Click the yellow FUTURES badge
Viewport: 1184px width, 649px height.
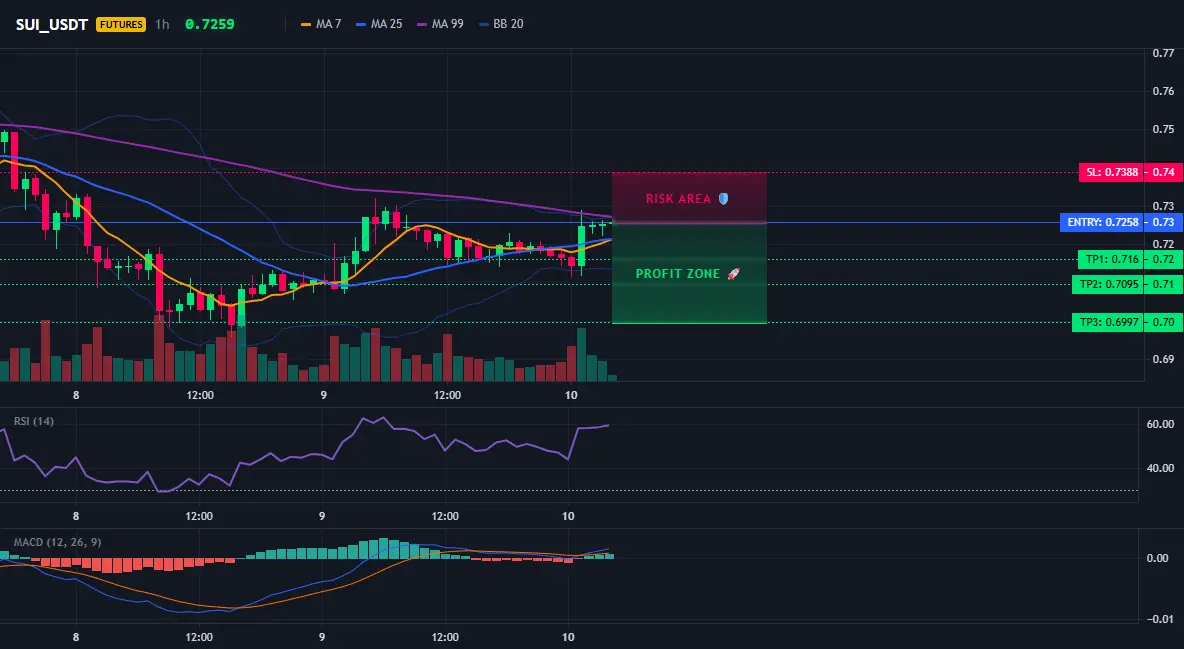[x=121, y=24]
